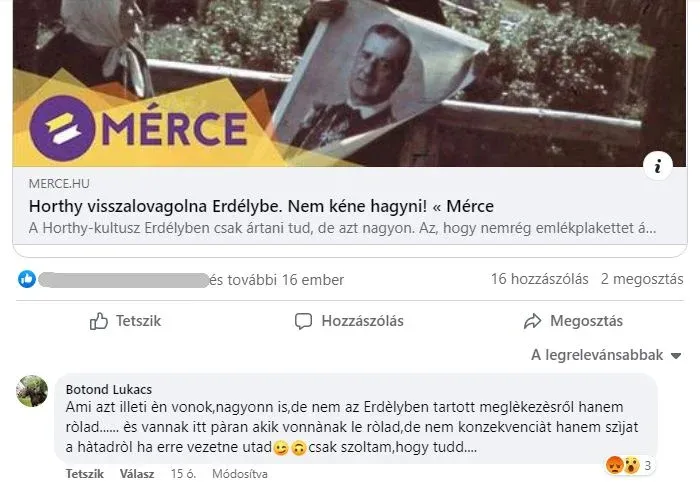Click the blue like reaction icon
700x488 pixels.
click(x=27, y=279)
